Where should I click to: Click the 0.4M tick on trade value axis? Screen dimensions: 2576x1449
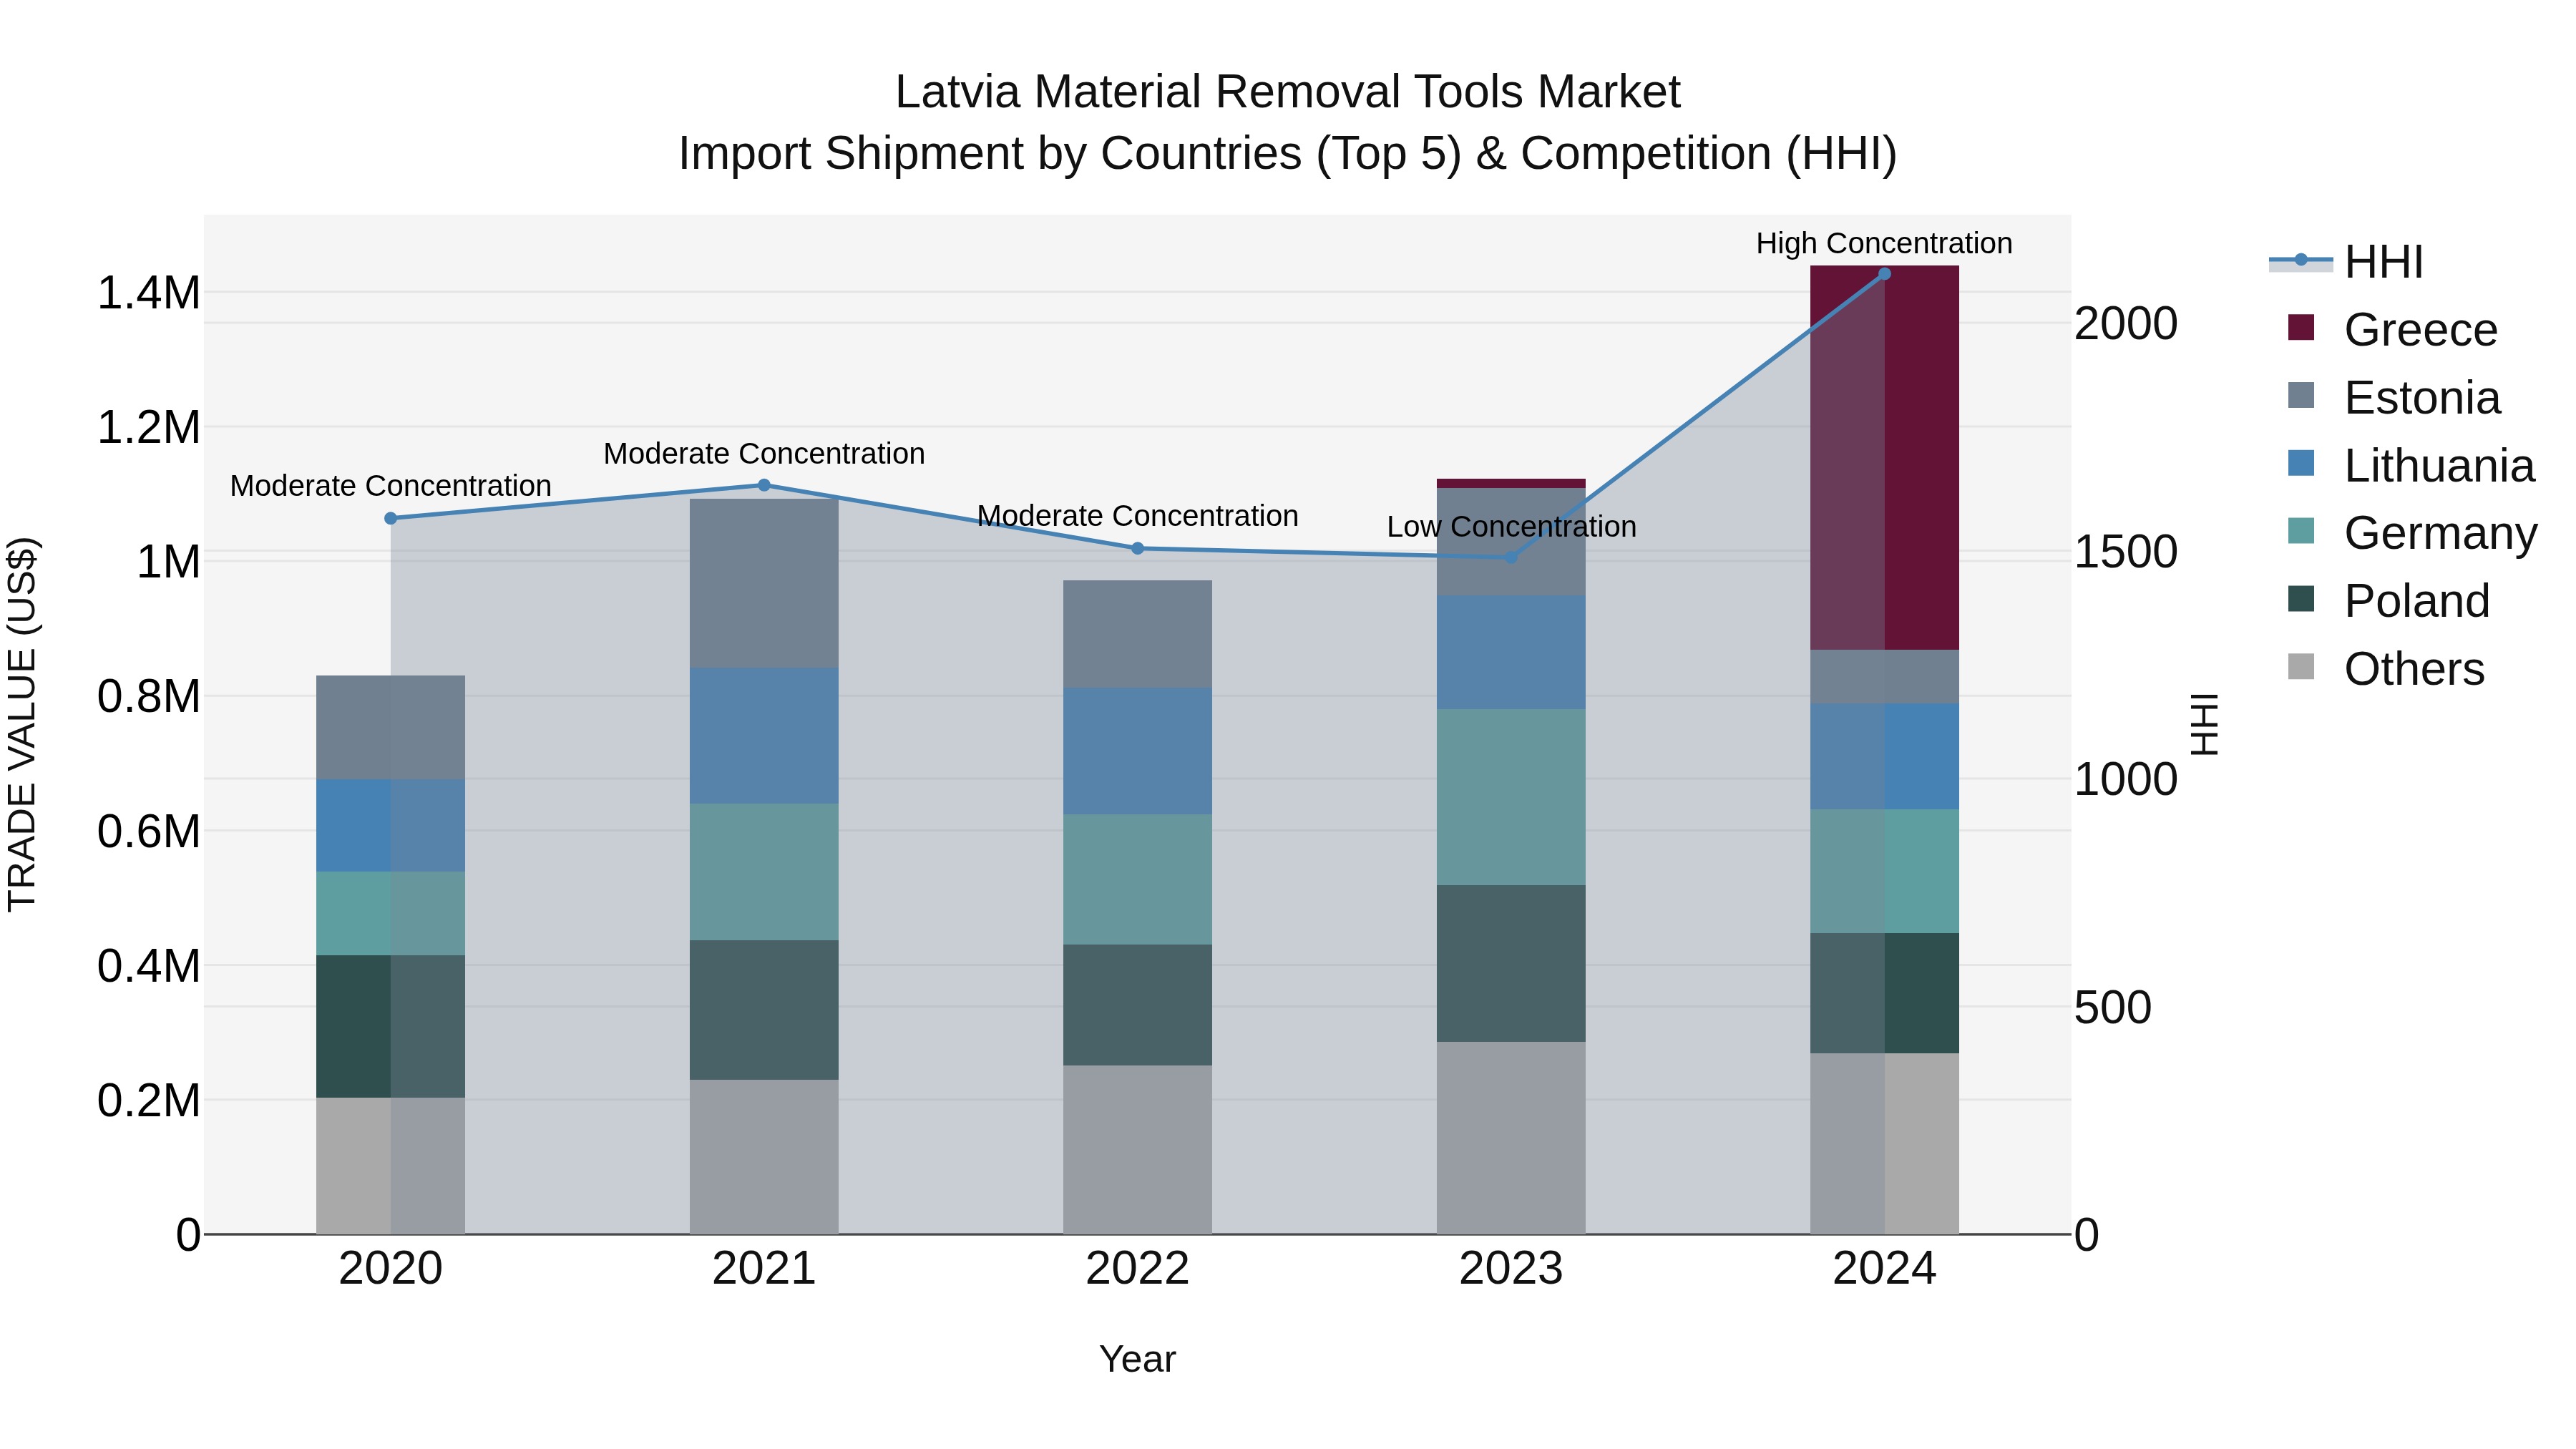tap(149, 966)
